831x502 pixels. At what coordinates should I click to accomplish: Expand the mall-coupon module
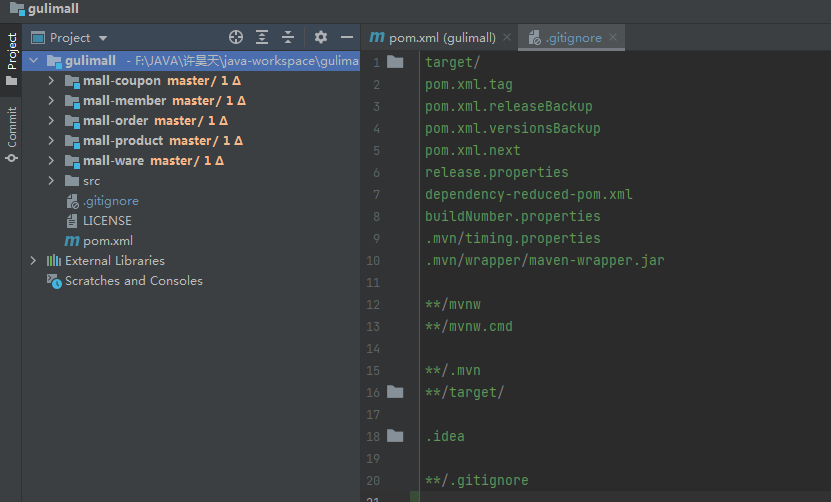(51, 81)
